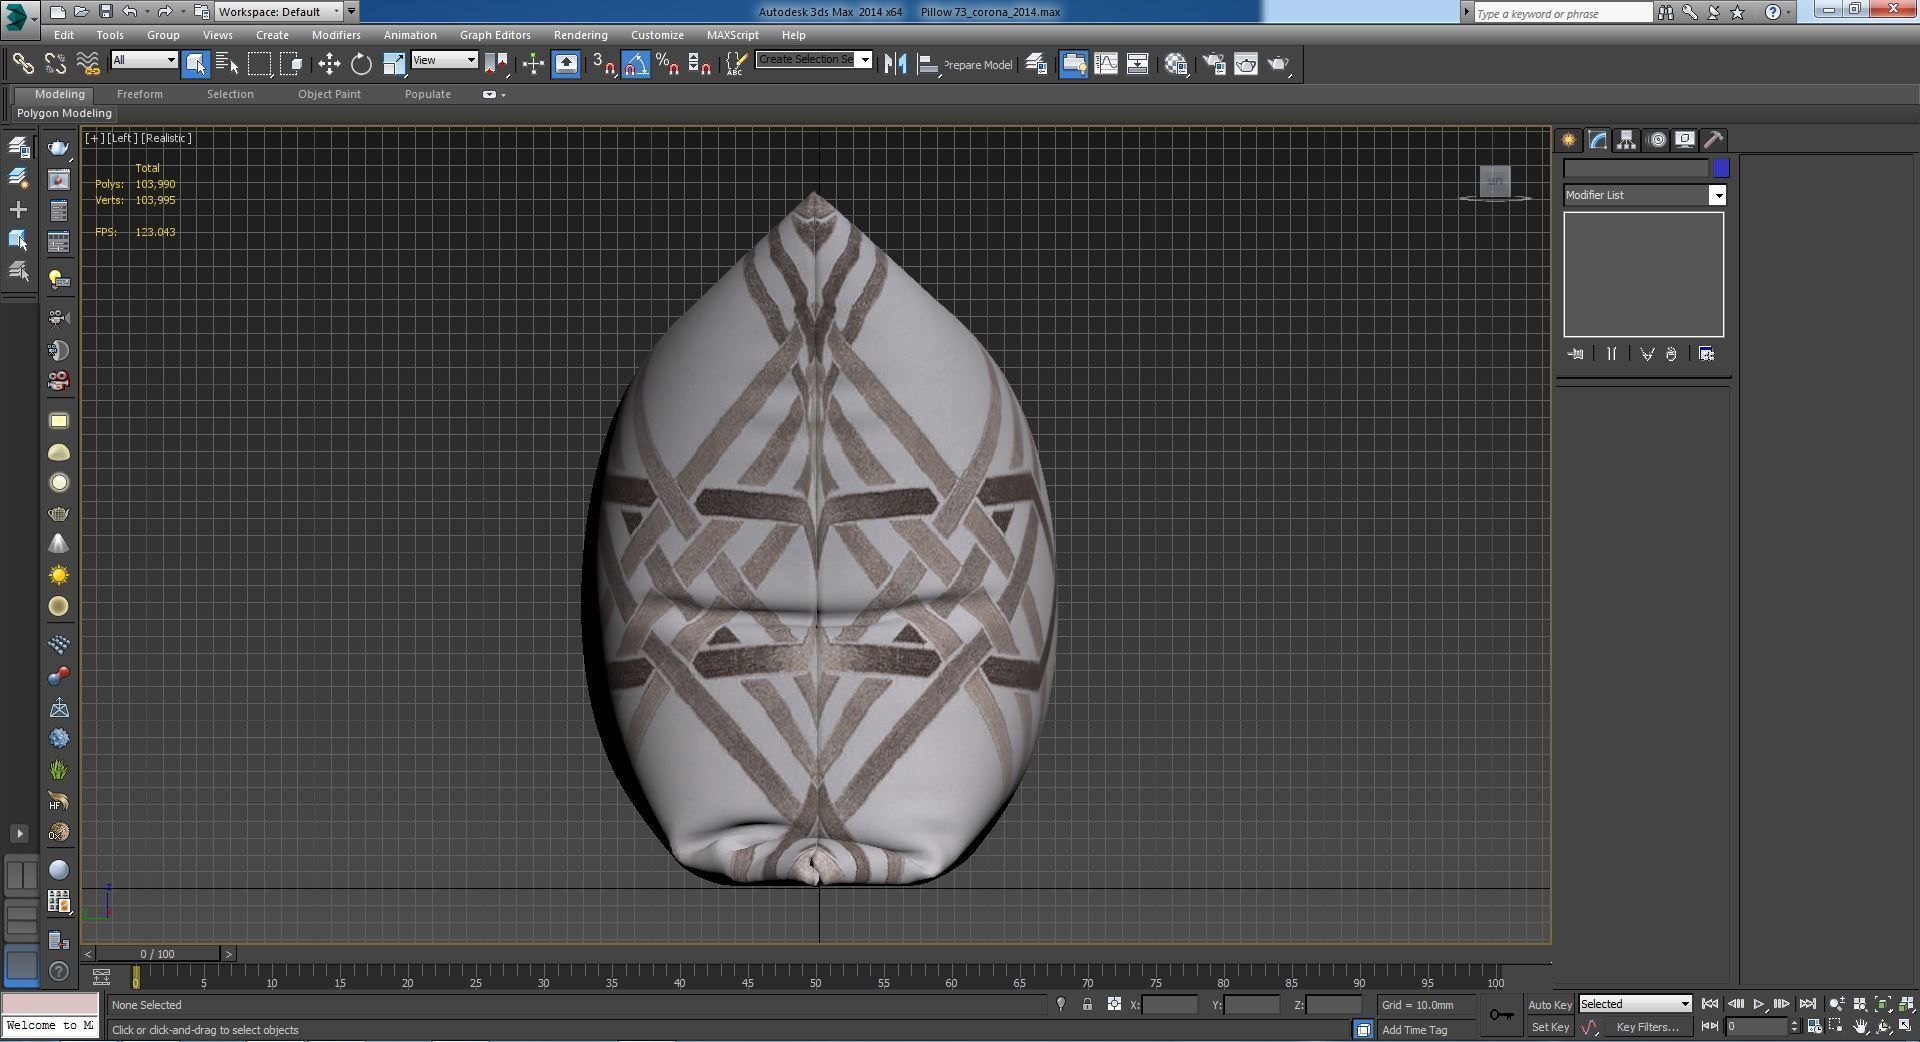Click the Render Production teapot icon
1920x1042 pixels.
[x=1279, y=64]
